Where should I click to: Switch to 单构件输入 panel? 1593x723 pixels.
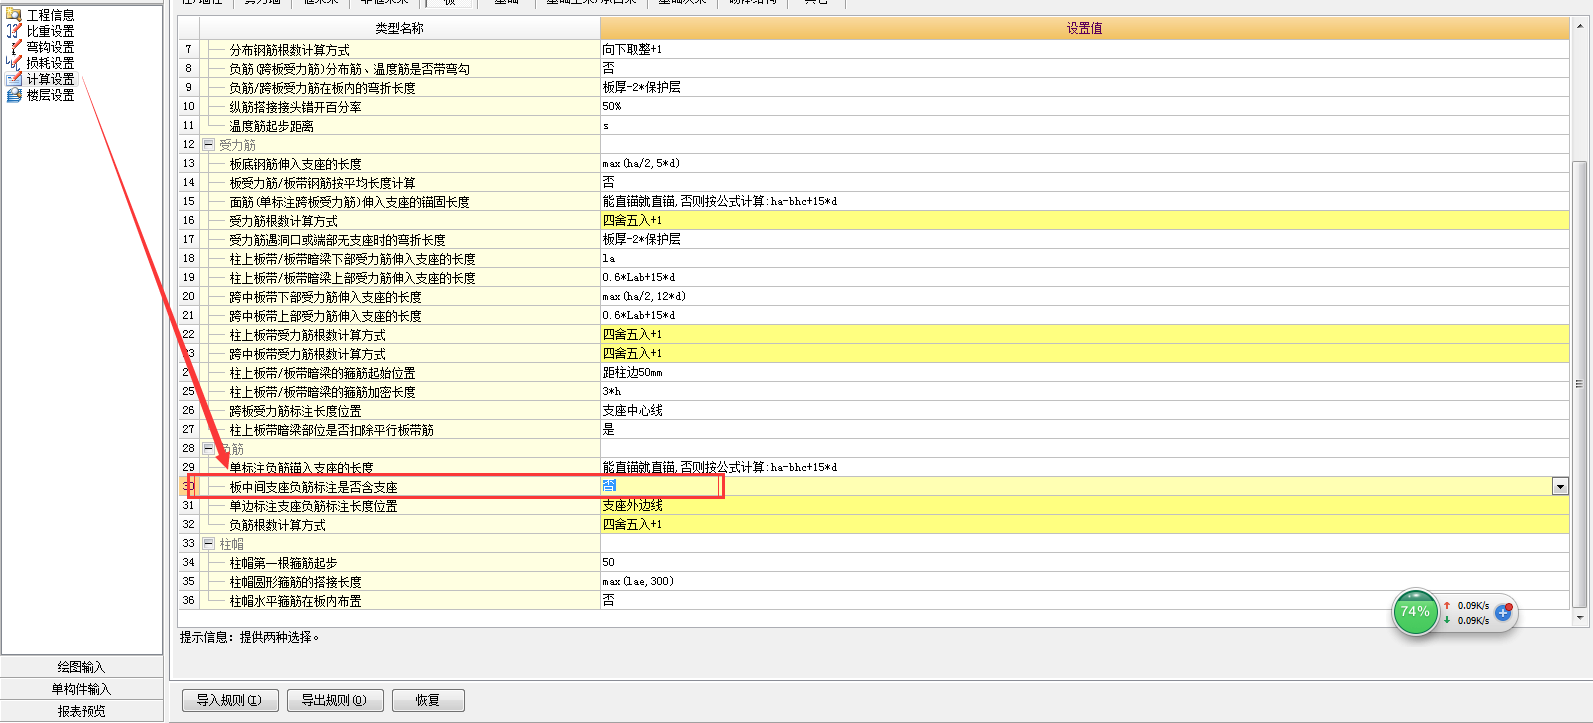coord(81,689)
